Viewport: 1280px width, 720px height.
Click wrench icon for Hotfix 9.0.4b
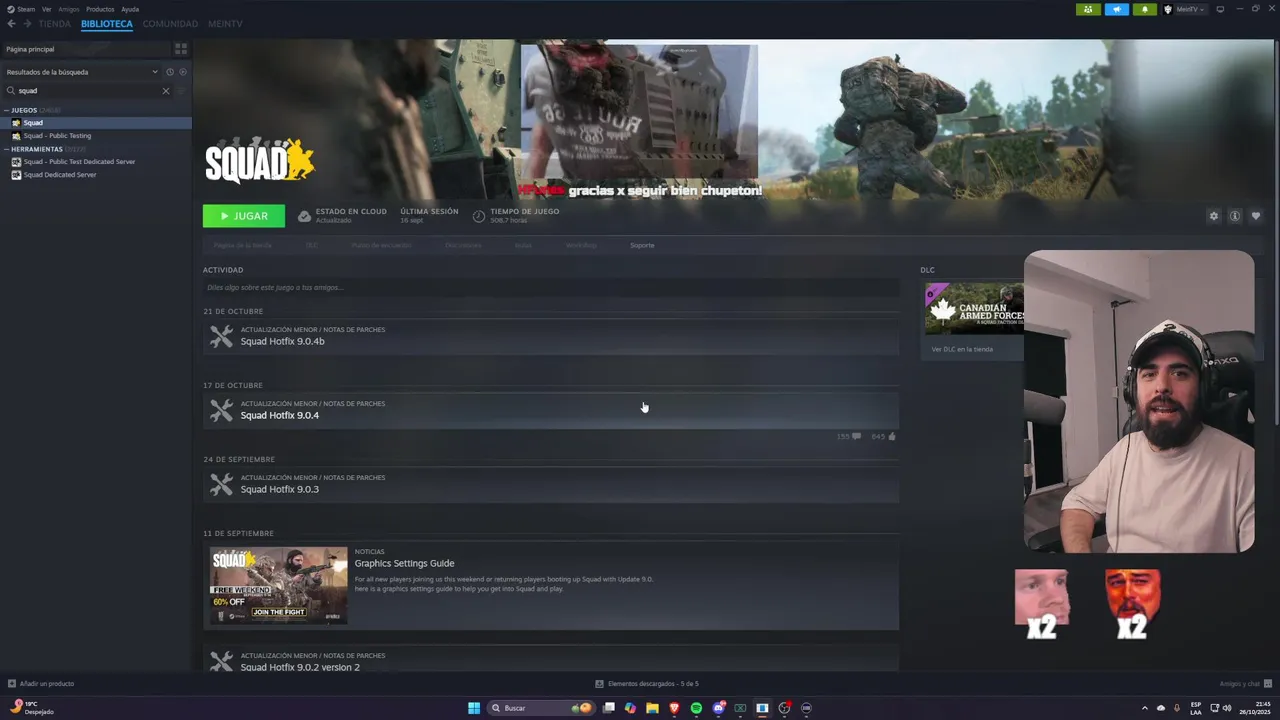pyautogui.click(x=221, y=337)
